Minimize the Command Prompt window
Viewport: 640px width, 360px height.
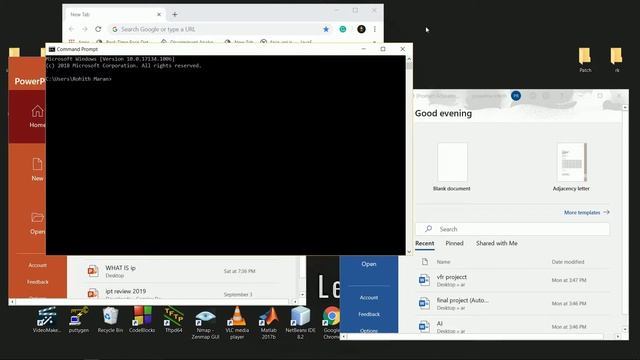363,49
